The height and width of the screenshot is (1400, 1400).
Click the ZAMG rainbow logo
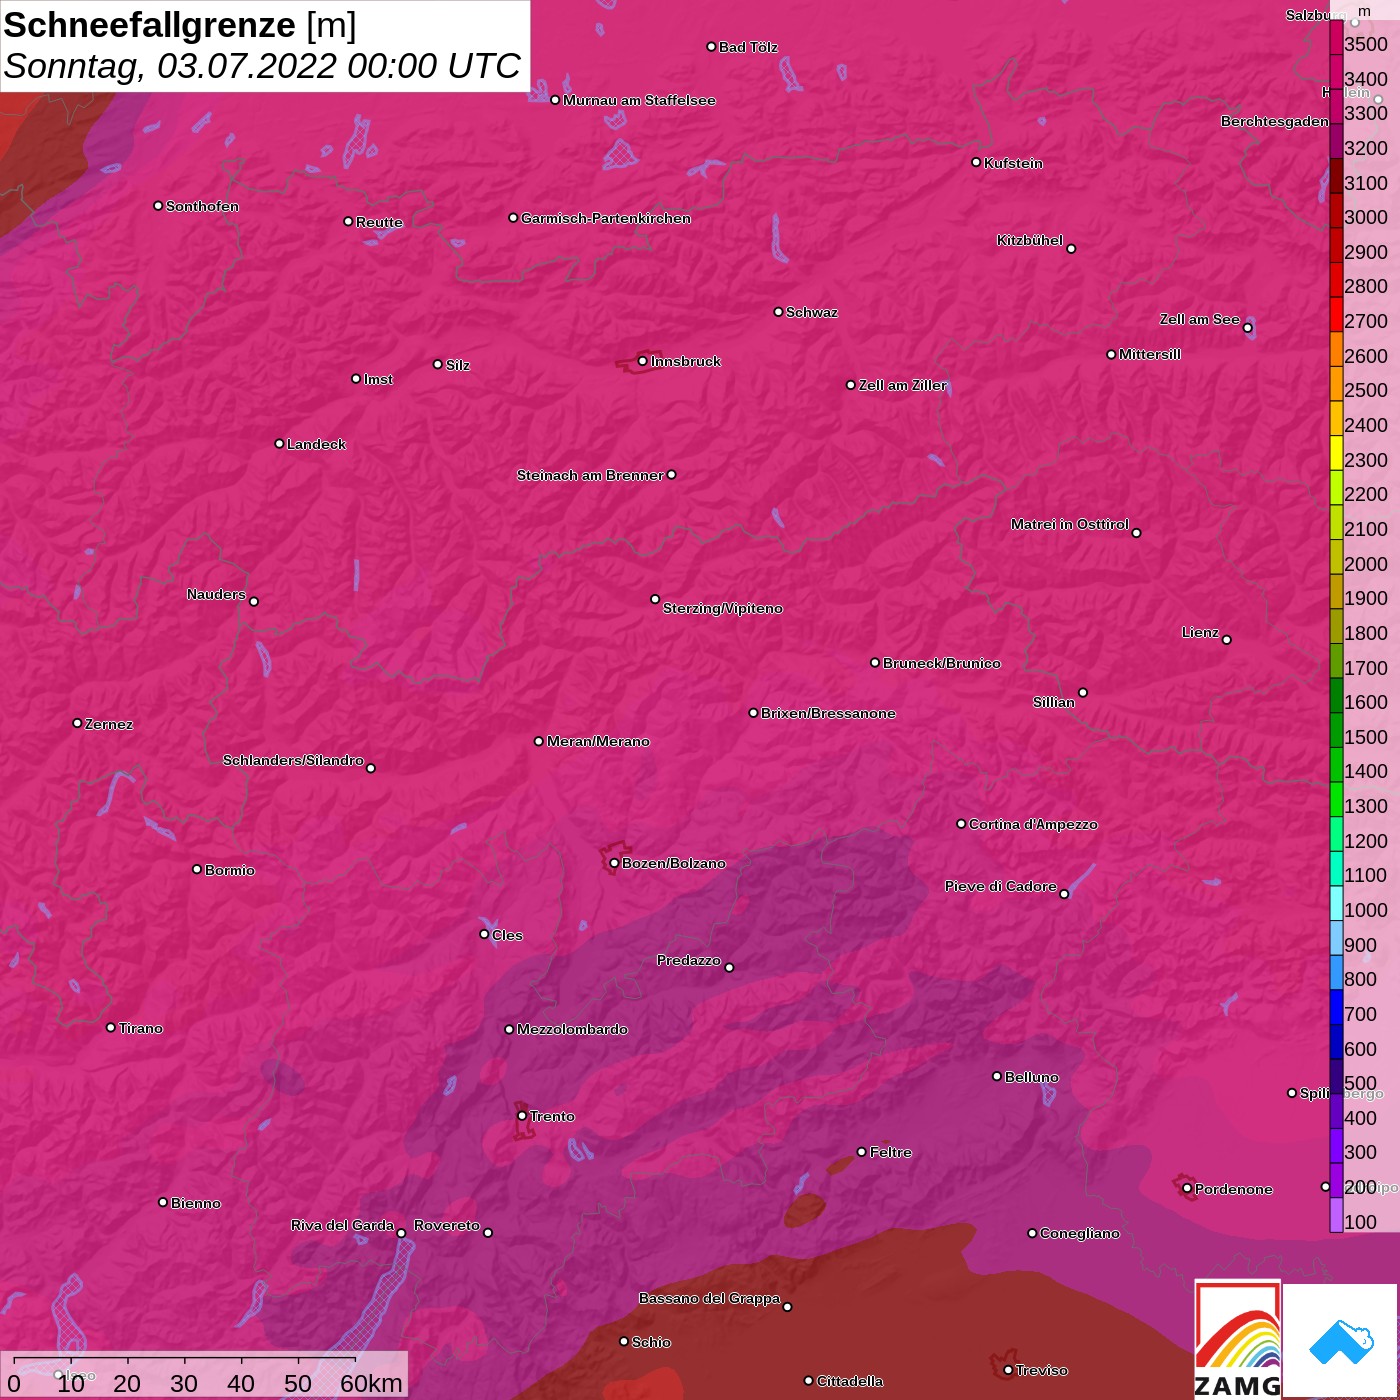click(x=1238, y=1339)
